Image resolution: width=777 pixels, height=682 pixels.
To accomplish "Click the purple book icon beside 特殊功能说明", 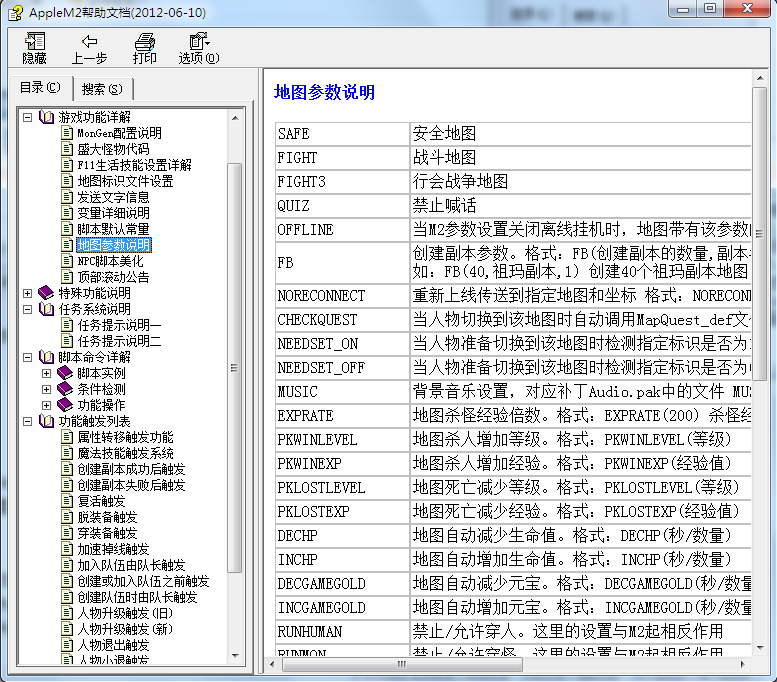I will pos(47,293).
